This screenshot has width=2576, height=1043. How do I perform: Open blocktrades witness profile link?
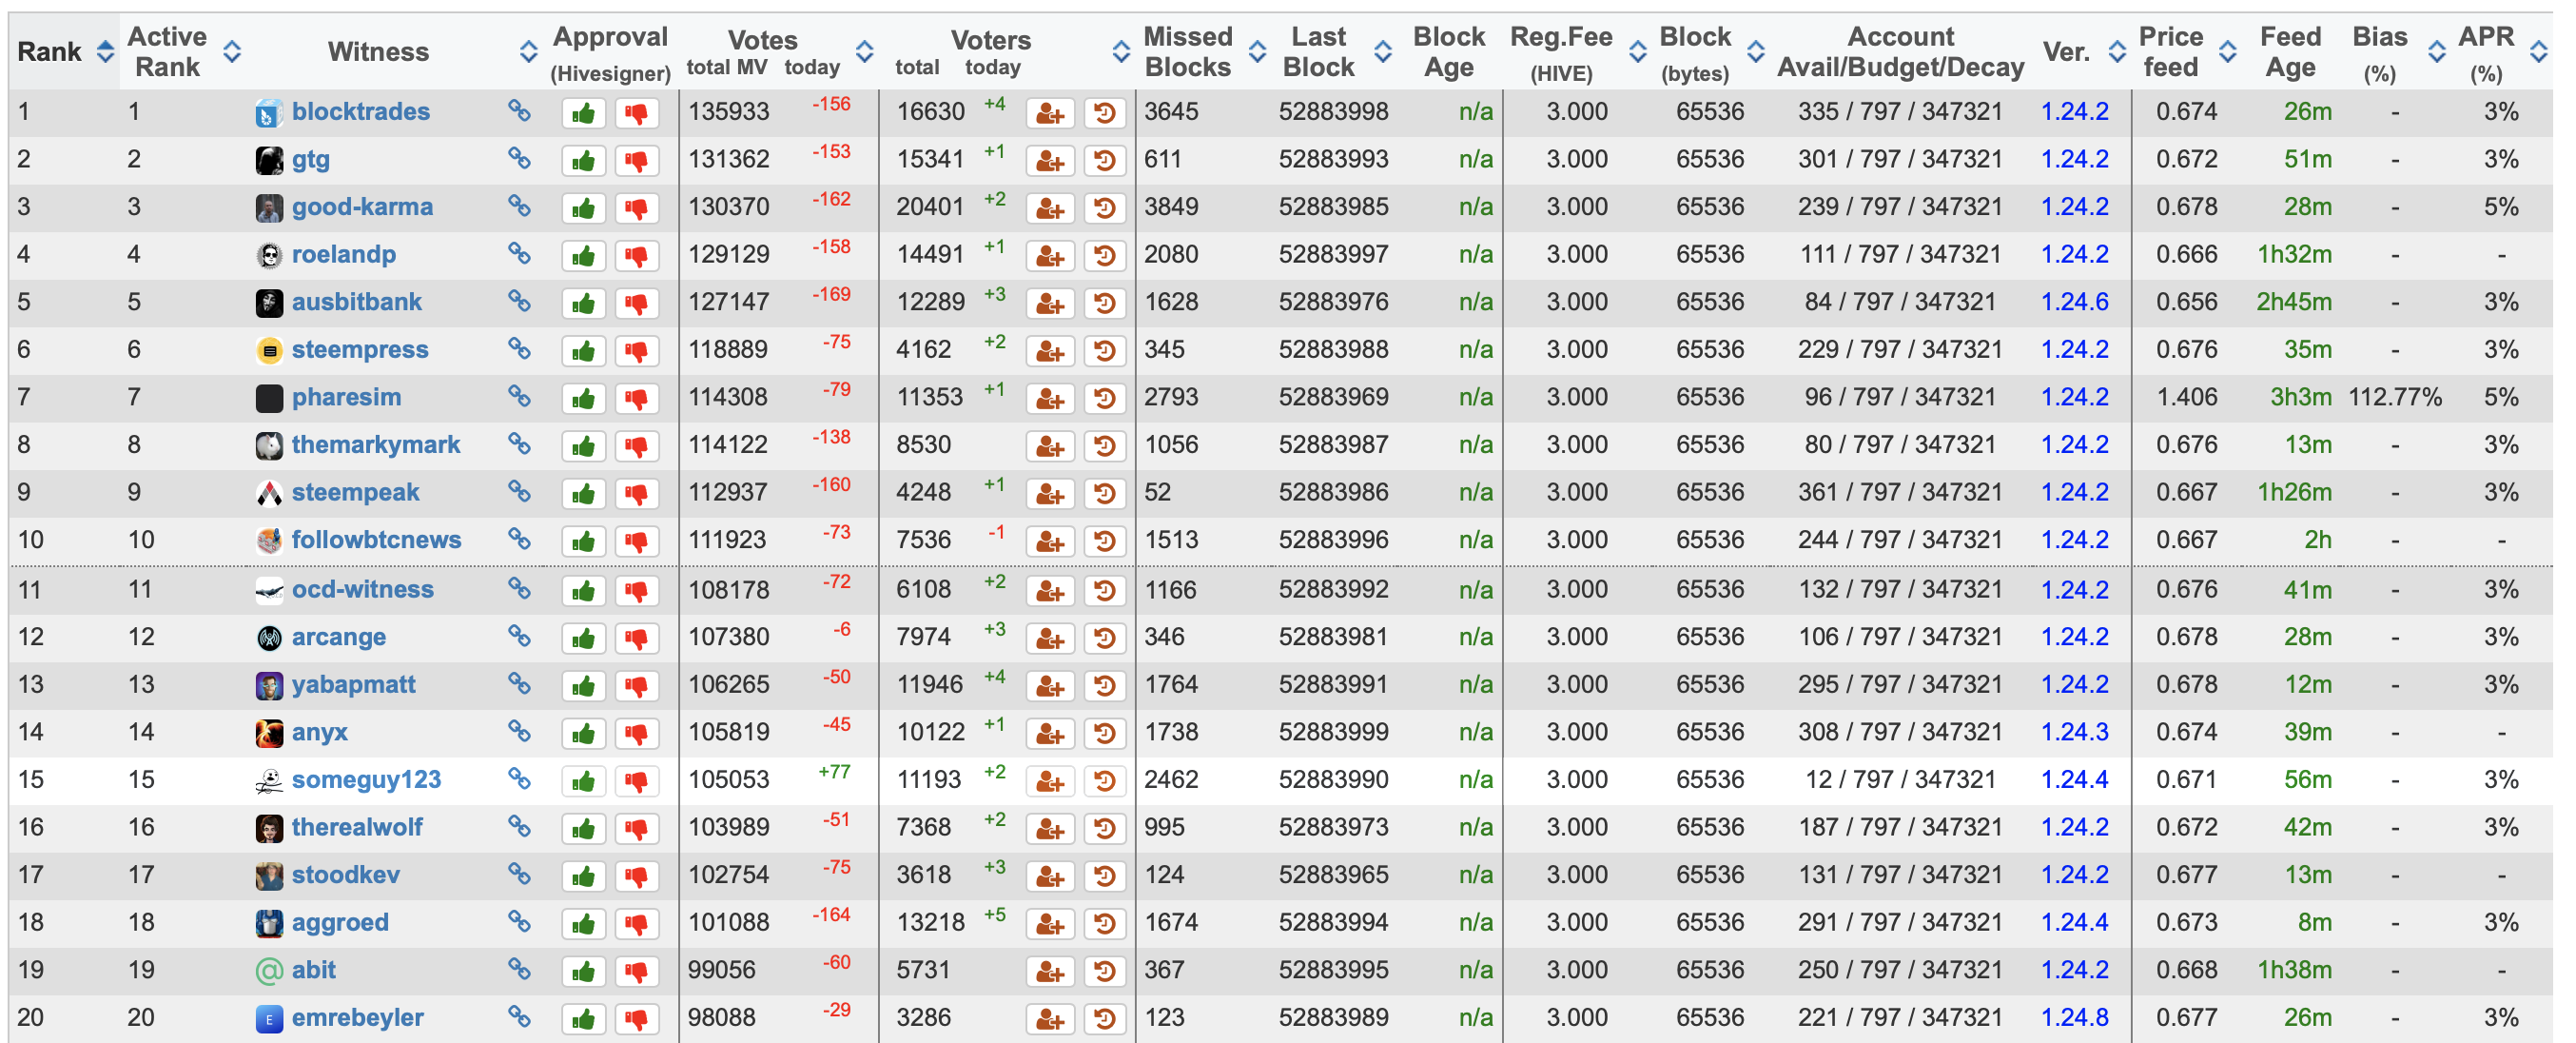coord(361,112)
